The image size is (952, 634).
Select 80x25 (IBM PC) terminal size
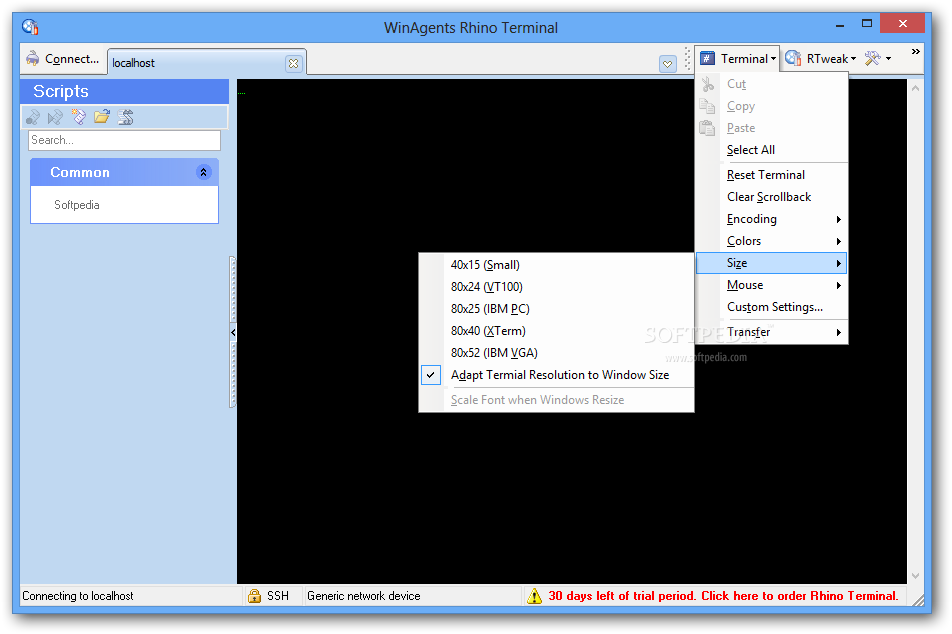click(556, 309)
